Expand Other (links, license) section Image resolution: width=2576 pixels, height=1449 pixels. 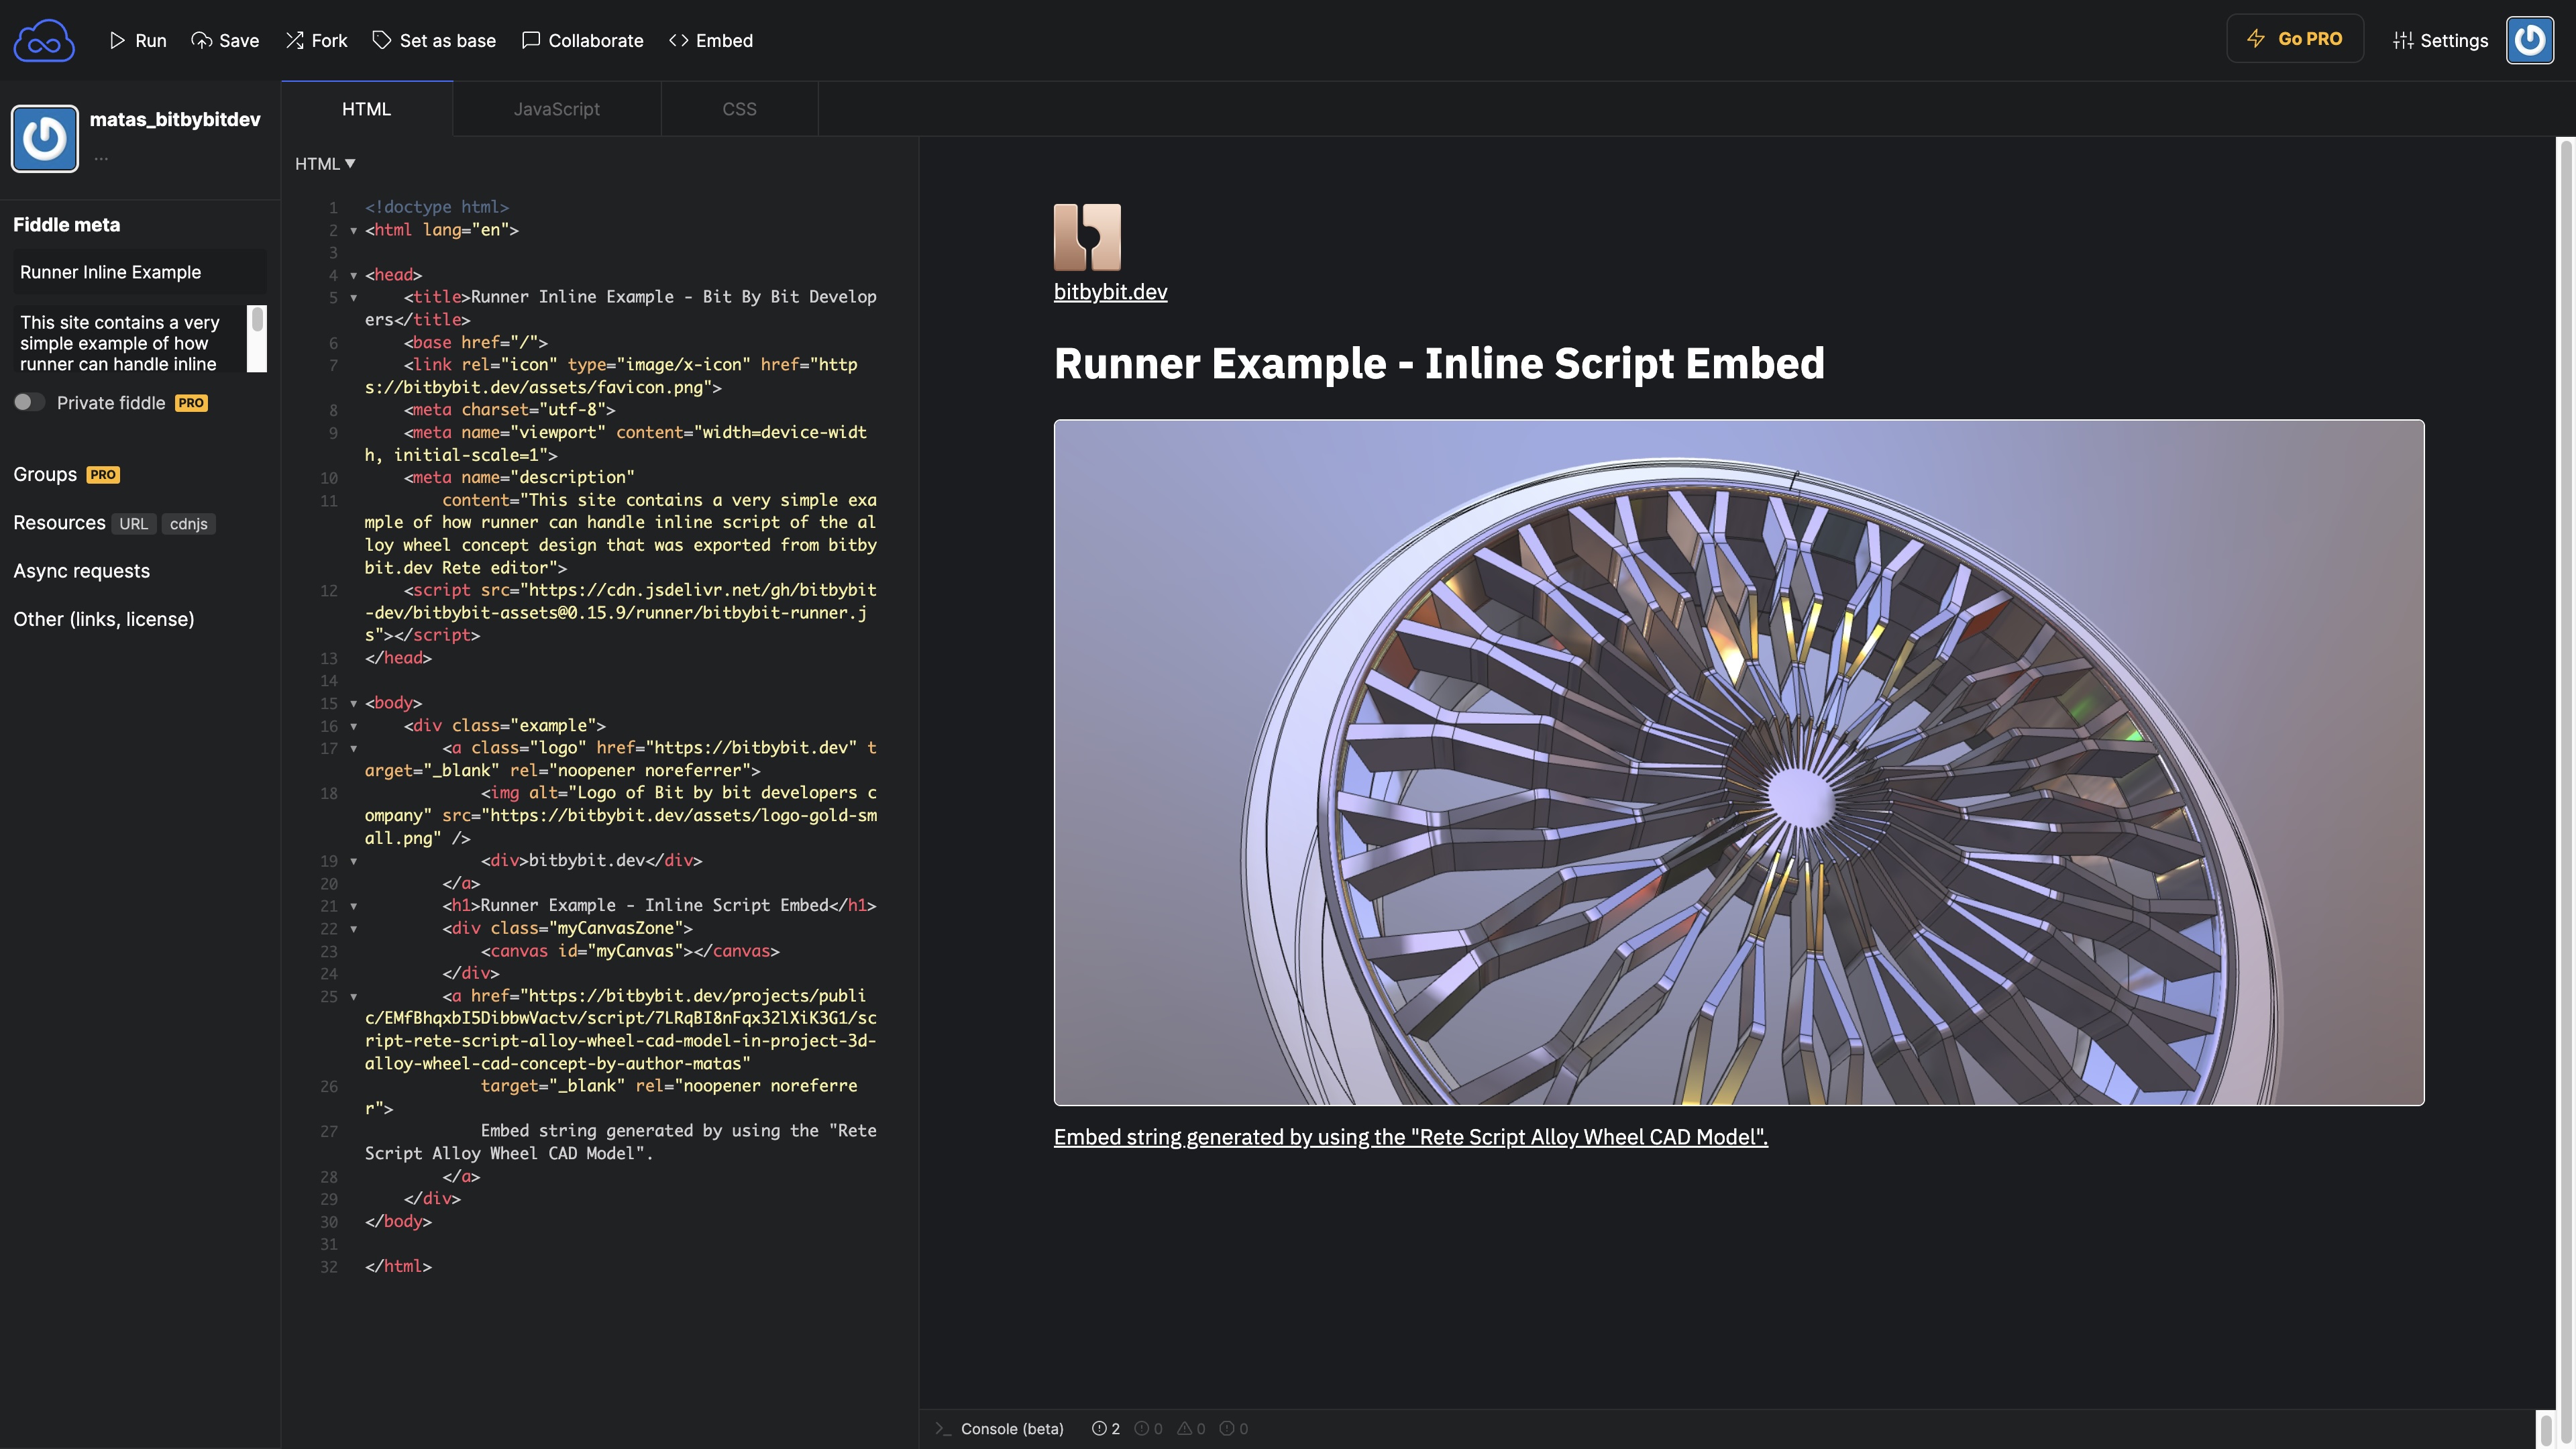[104, 620]
